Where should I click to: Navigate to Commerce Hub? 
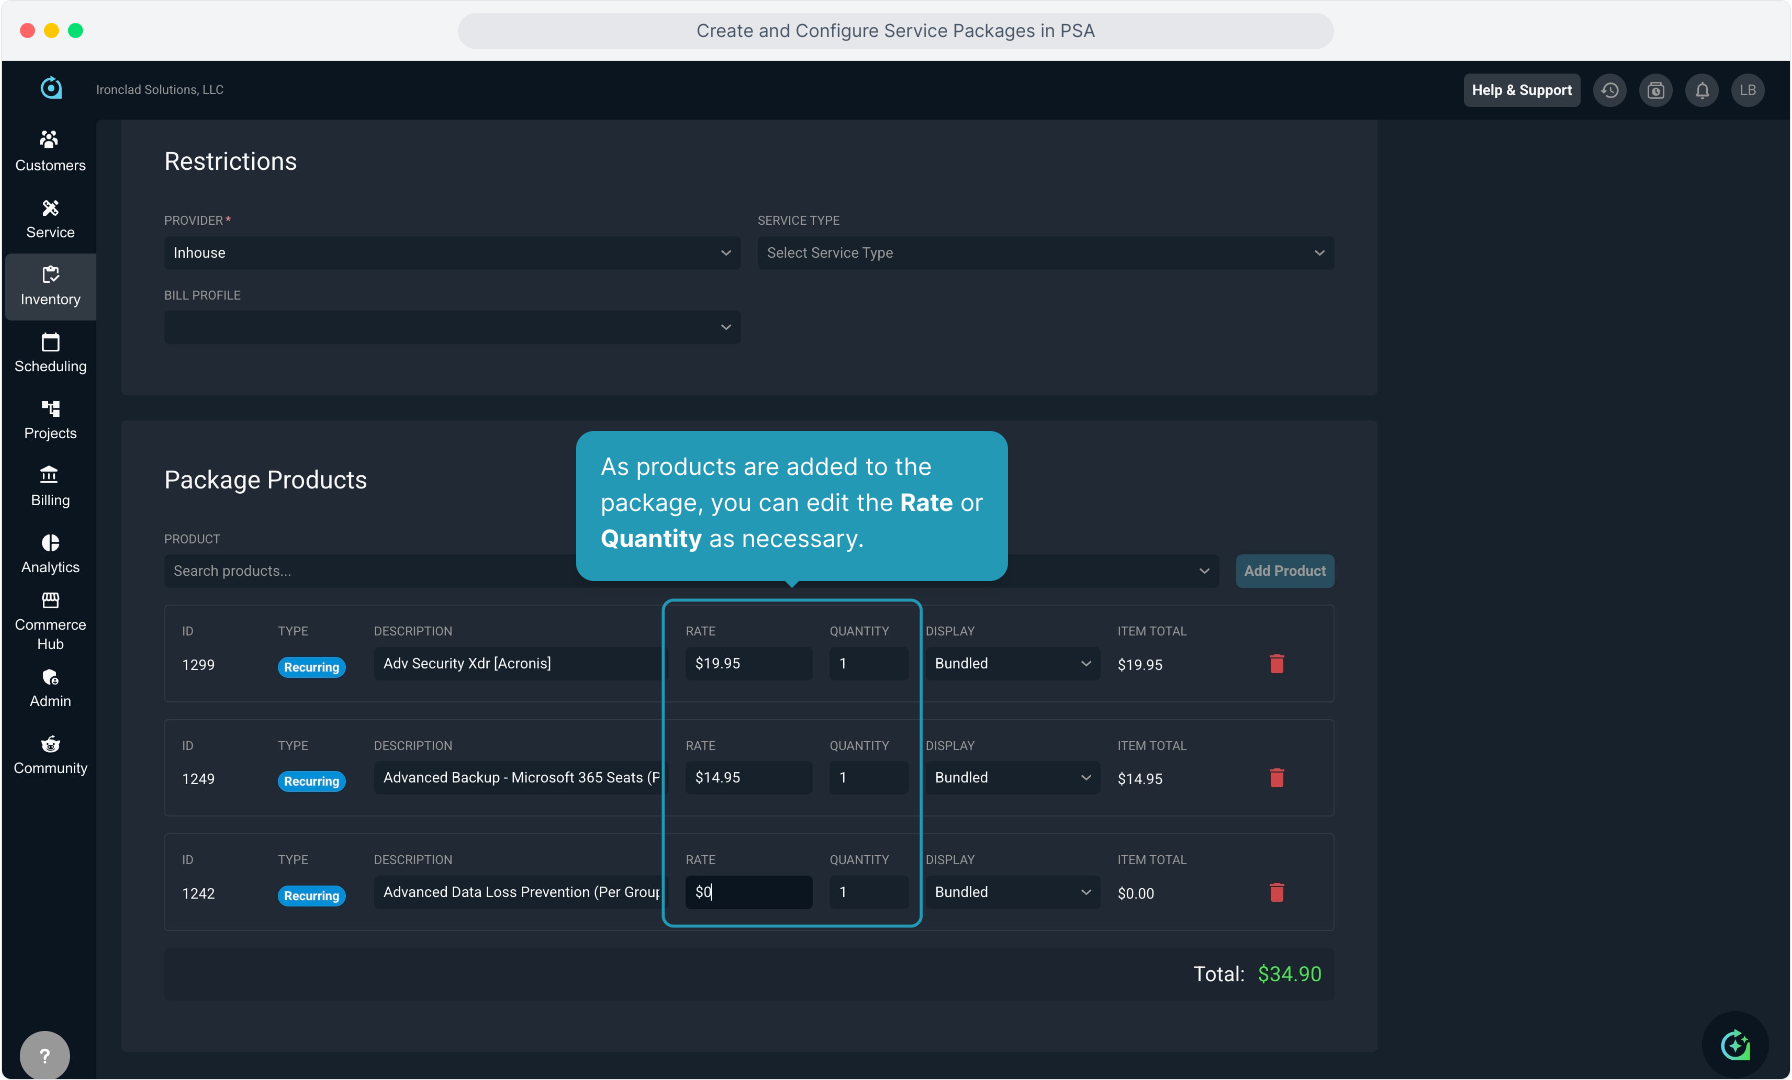pyautogui.click(x=50, y=620)
